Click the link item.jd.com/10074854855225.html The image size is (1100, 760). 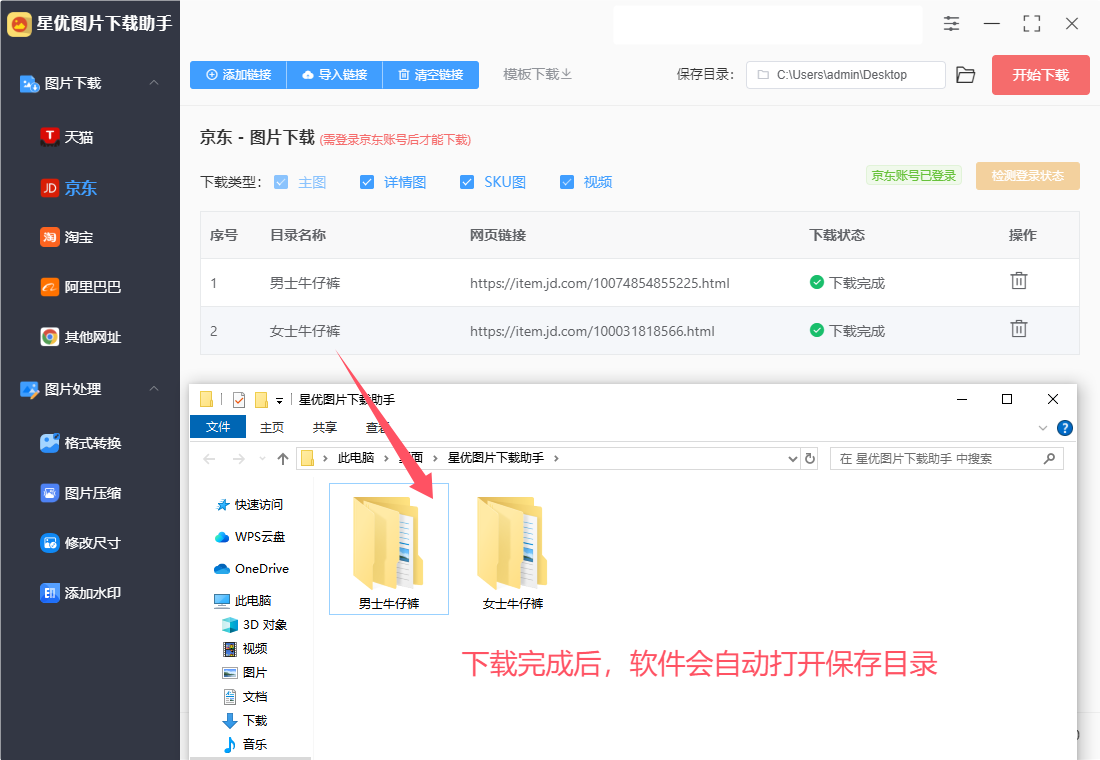click(600, 283)
